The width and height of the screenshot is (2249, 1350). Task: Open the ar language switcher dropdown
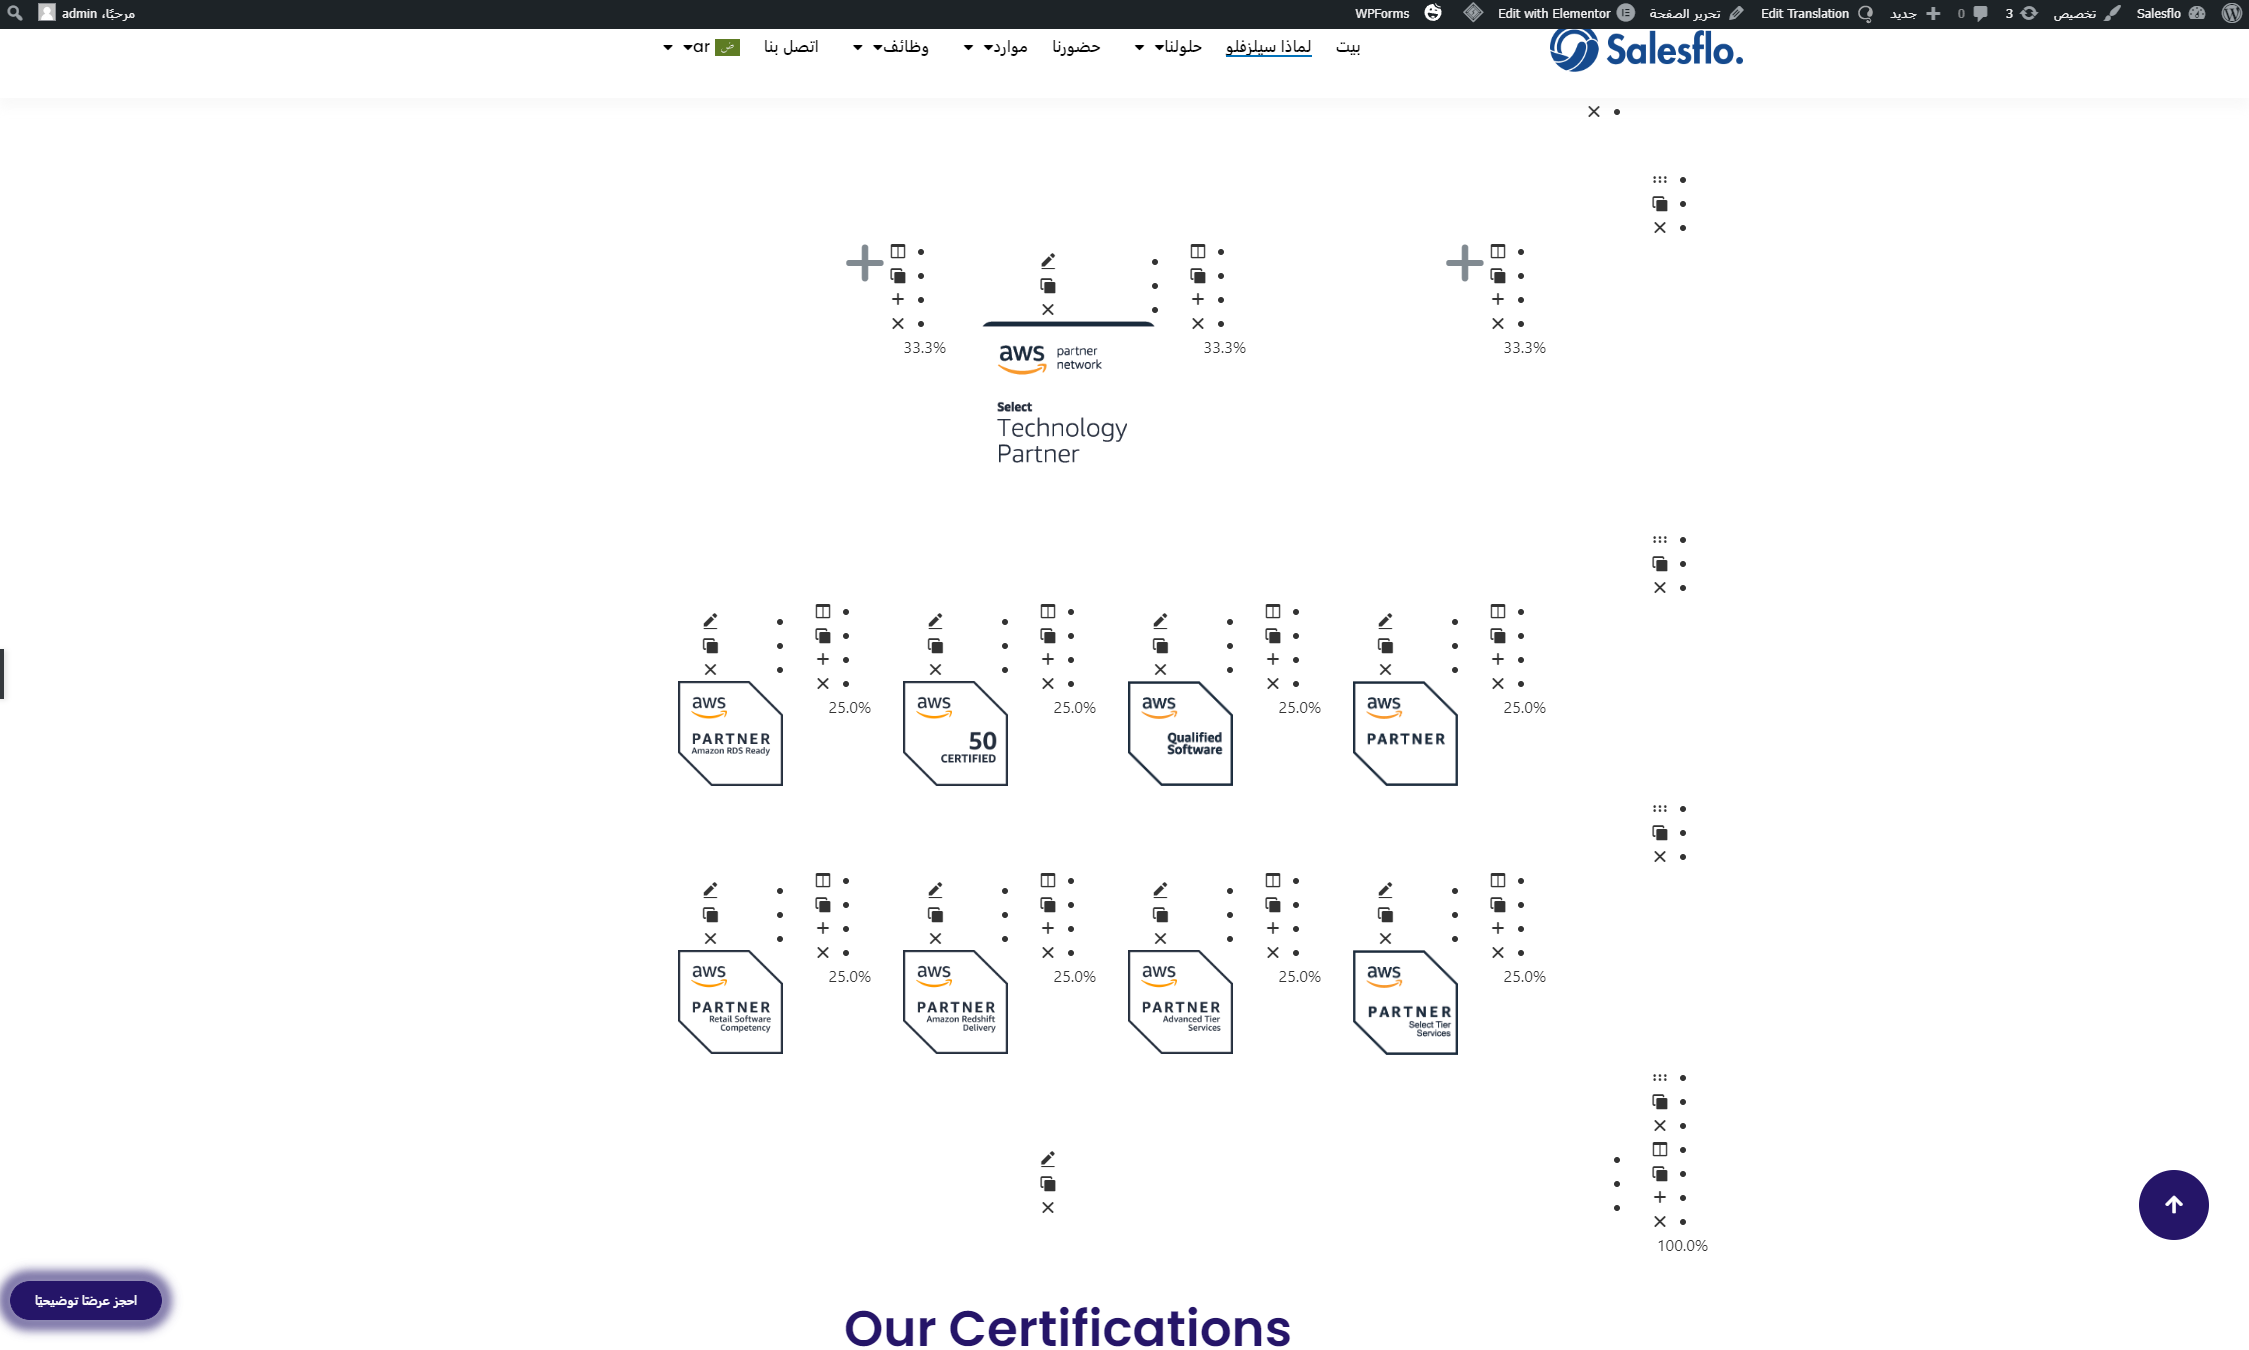(668, 47)
